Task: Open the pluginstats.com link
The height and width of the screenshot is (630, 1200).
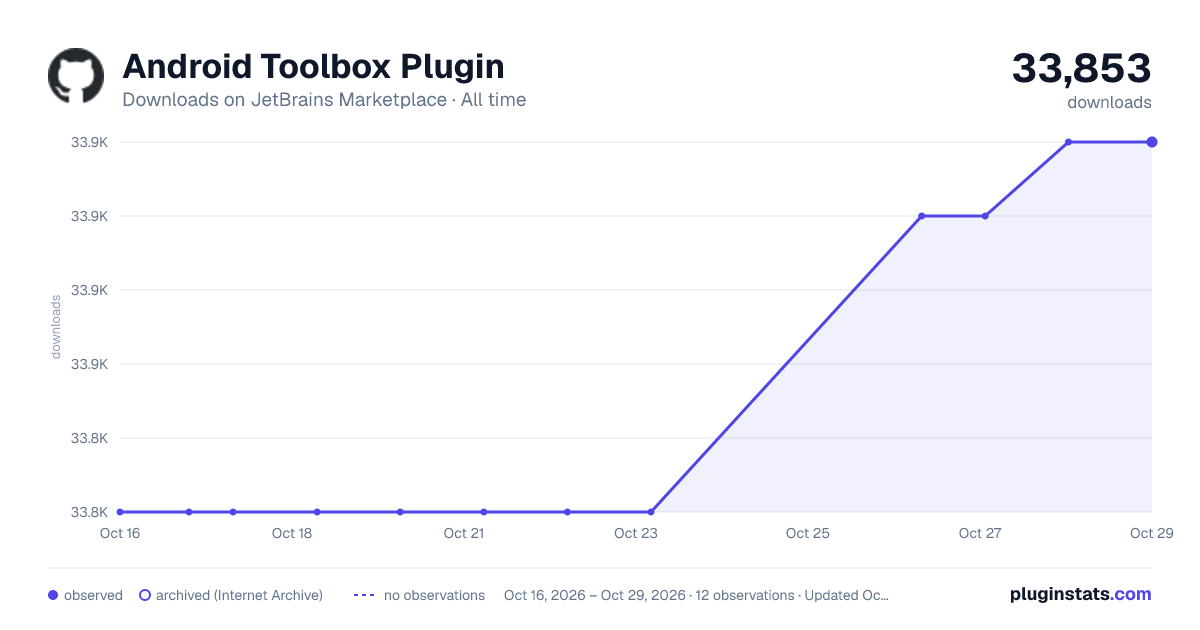Action: coord(1081,594)
